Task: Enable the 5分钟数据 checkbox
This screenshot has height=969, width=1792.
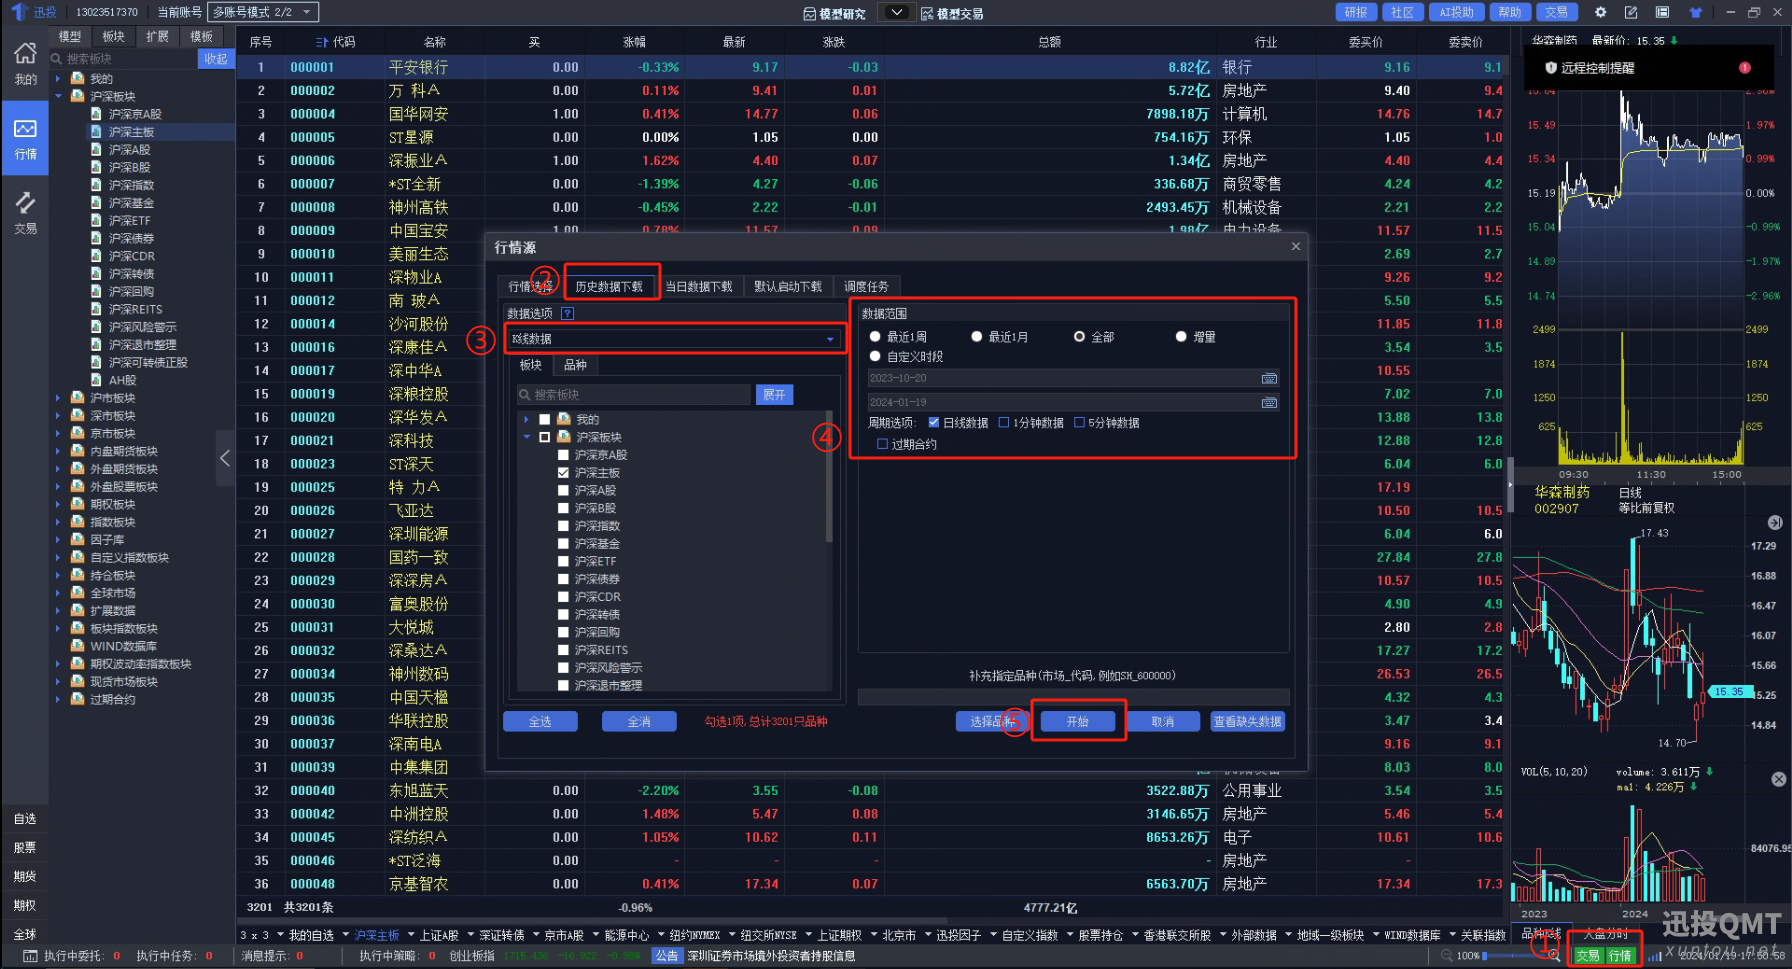Action: 1079,423
